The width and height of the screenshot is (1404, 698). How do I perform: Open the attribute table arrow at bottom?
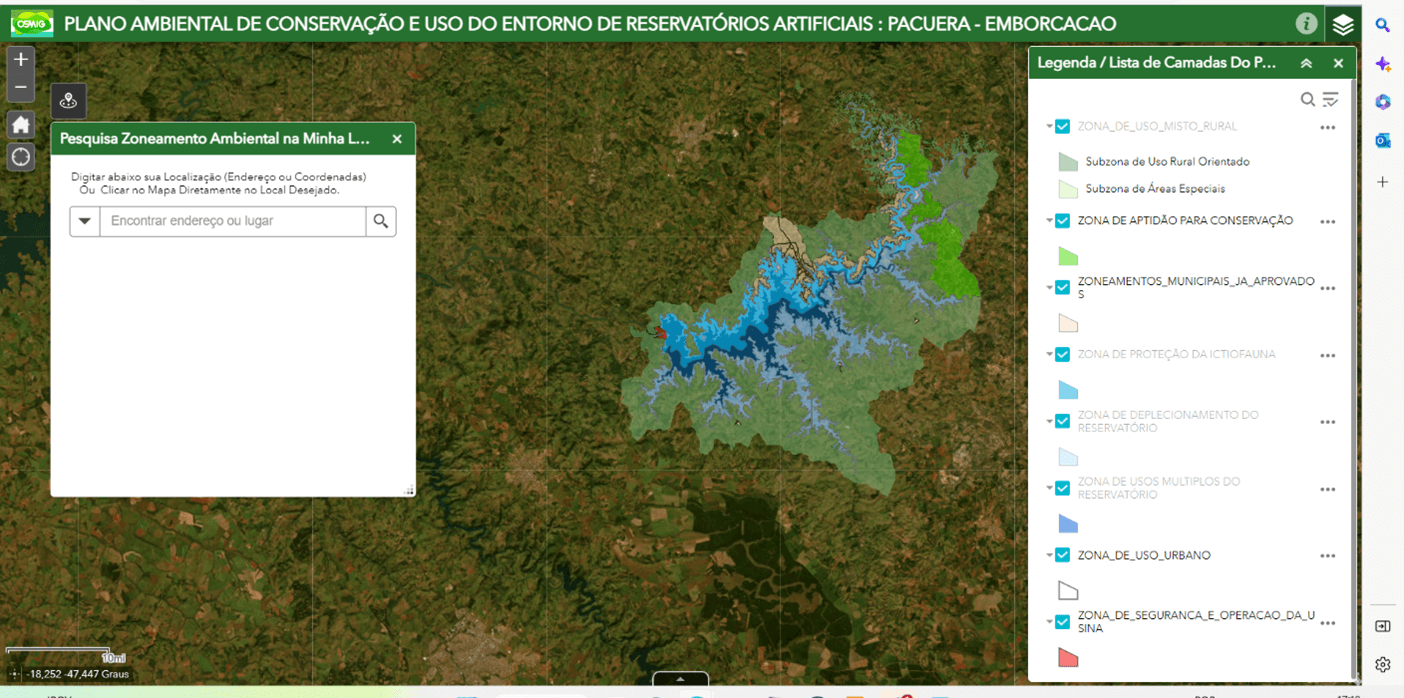click(x=680, y=680)
